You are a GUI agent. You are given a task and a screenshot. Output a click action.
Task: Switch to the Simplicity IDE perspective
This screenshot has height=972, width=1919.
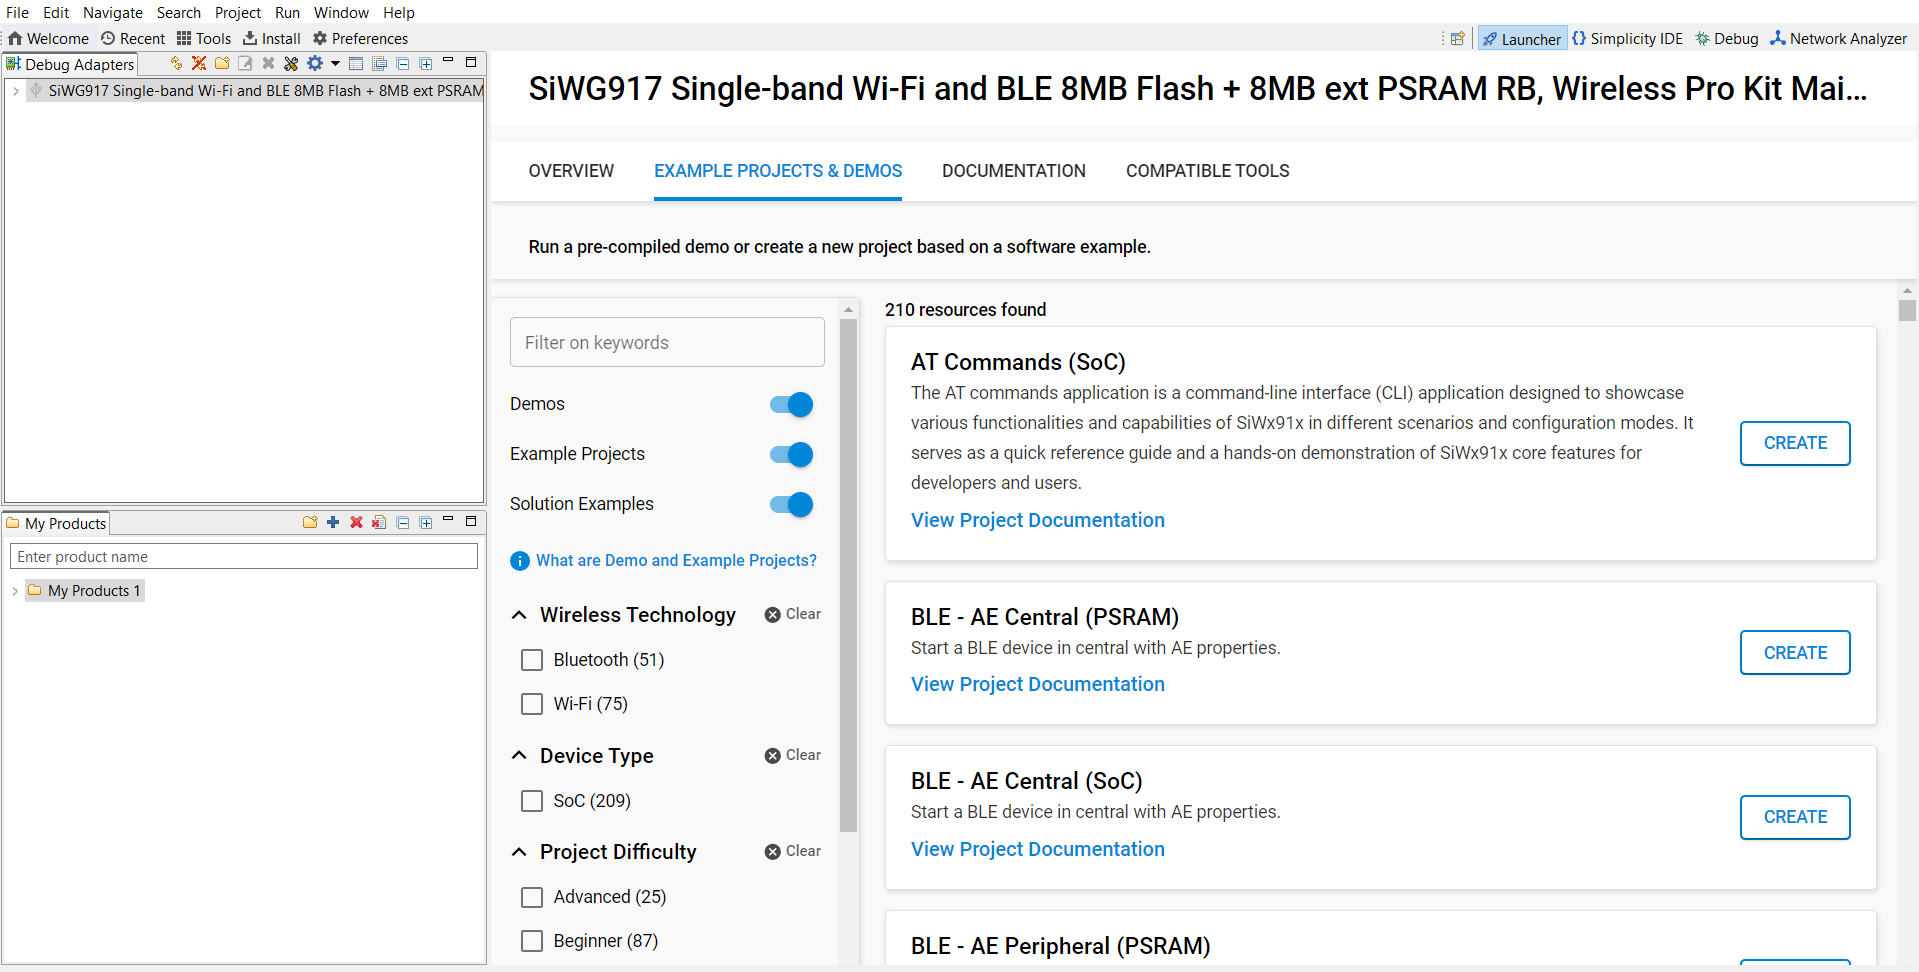1627,38
